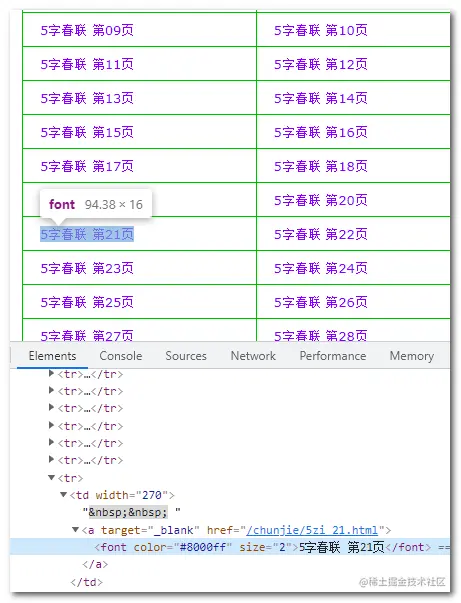Image resolution: width=461 pixels, height=603 pixels.
Task: Switch to the Network tab
Action: [x=253, y=356]
